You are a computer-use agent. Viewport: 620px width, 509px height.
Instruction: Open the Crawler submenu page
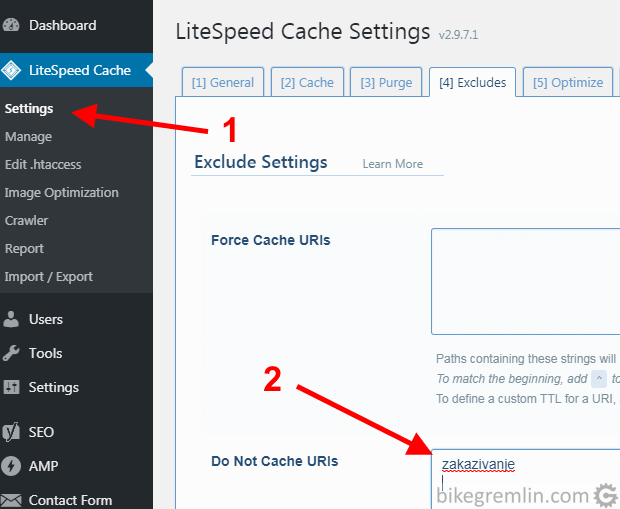click(26, 221)
